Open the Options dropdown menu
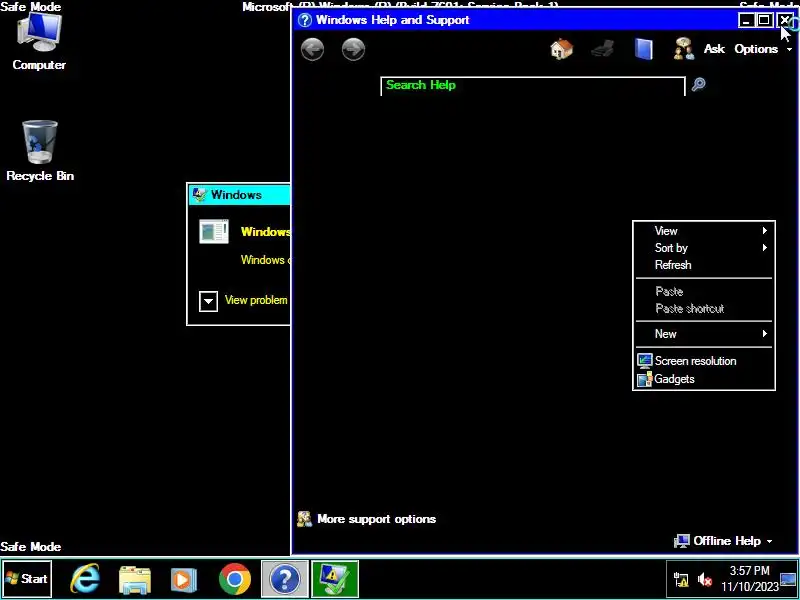This screenshot has height=600, width=800. (763, 49)
